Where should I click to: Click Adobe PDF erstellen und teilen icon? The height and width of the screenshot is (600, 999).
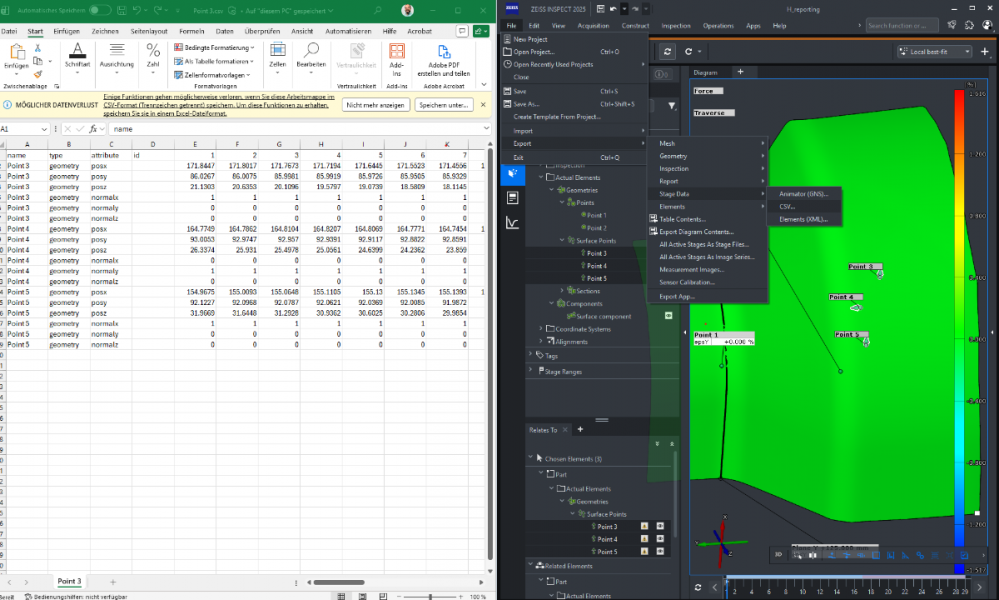click(x=443, y=52)
